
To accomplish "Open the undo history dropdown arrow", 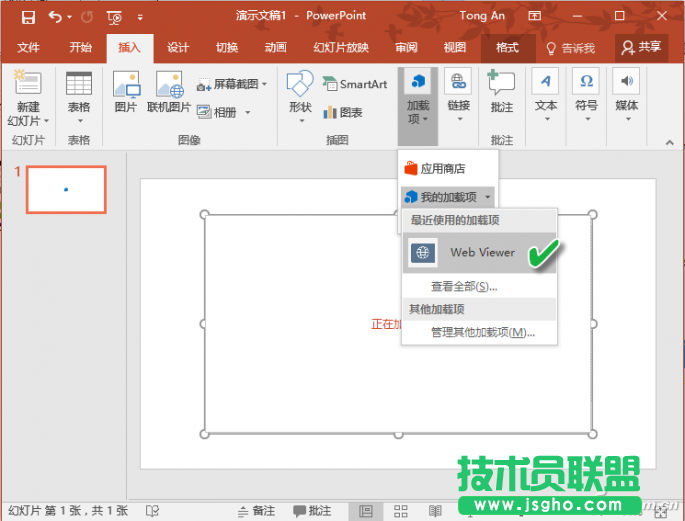I will coord(69,17).
